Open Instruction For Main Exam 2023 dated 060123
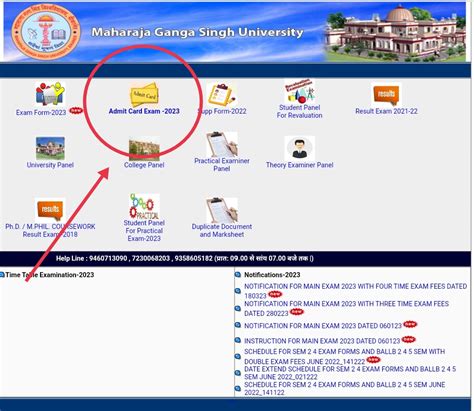Screen dimensions: 474x411 (x=322, y=341)
